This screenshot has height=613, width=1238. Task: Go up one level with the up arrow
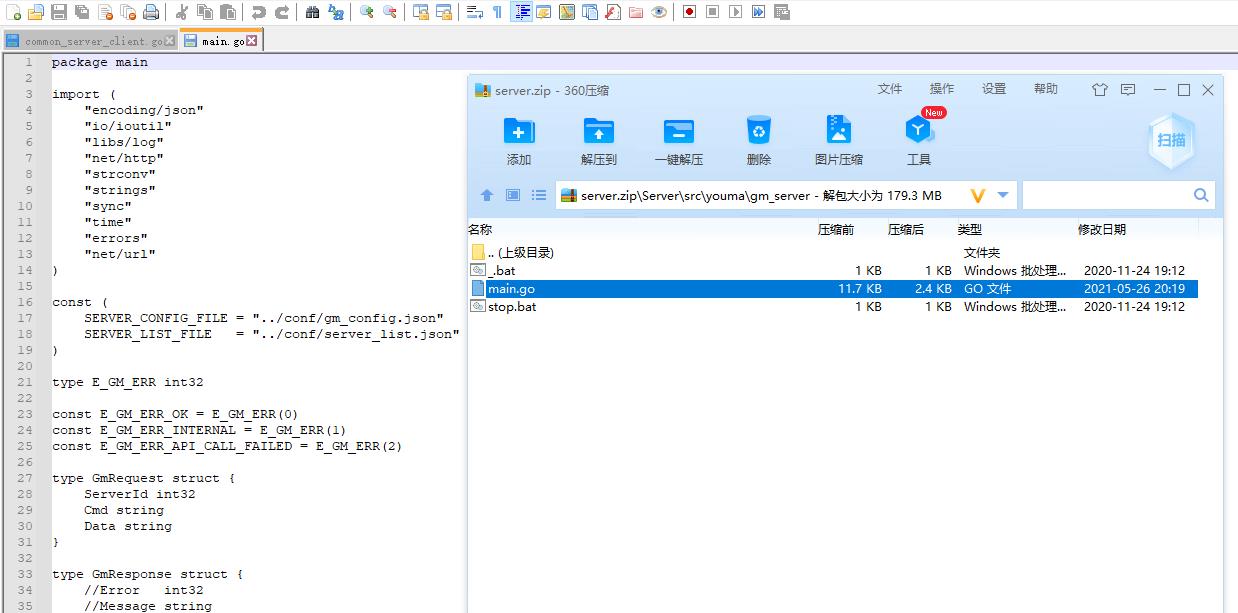[x=487, y=195]
